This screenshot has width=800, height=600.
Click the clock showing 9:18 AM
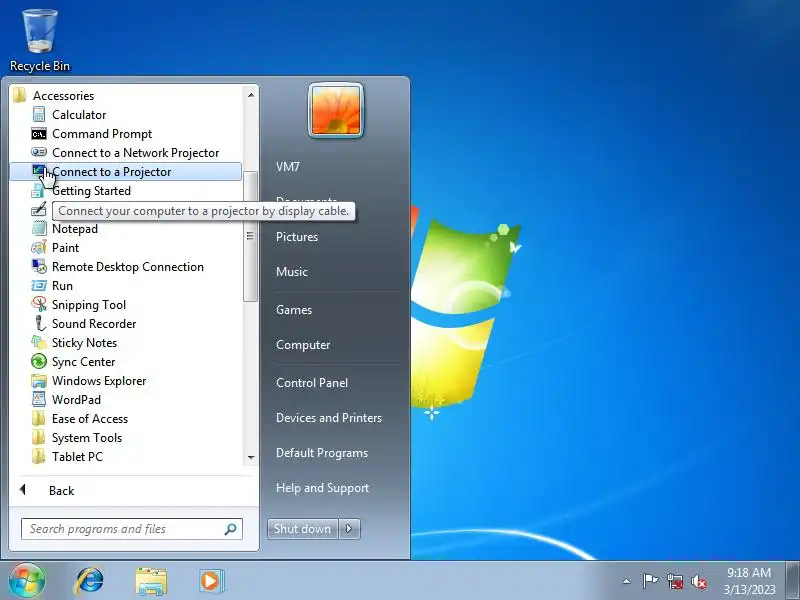(749, 572)
